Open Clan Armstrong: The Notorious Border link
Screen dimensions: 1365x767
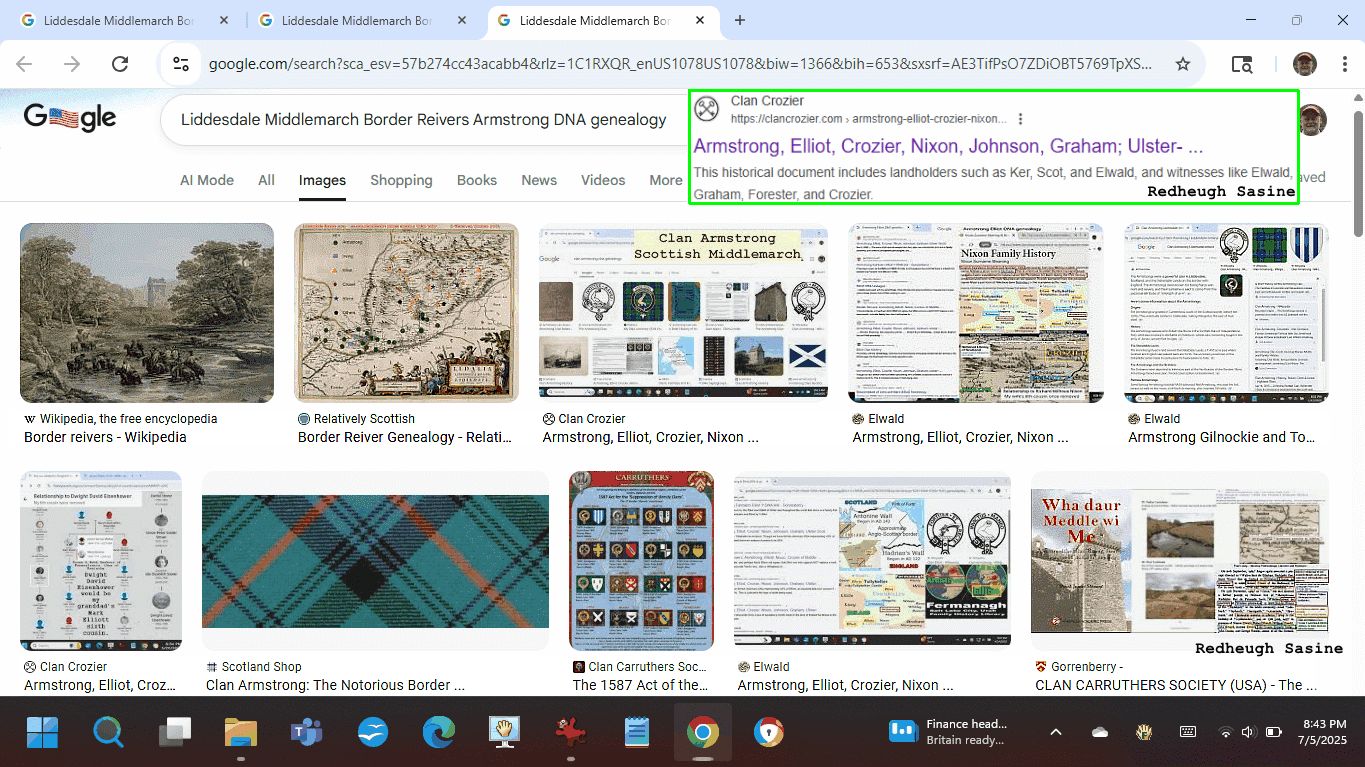pyautogui.click(x=335, y=685)
